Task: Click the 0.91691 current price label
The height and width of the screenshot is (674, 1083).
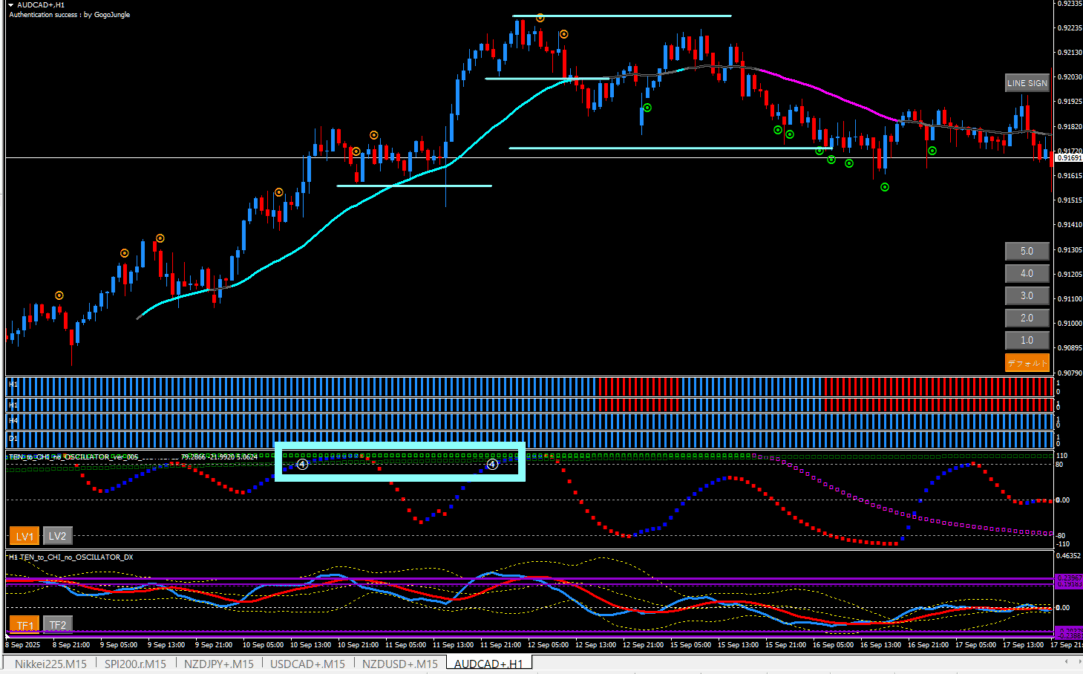Action: (x=1068, y=158)
